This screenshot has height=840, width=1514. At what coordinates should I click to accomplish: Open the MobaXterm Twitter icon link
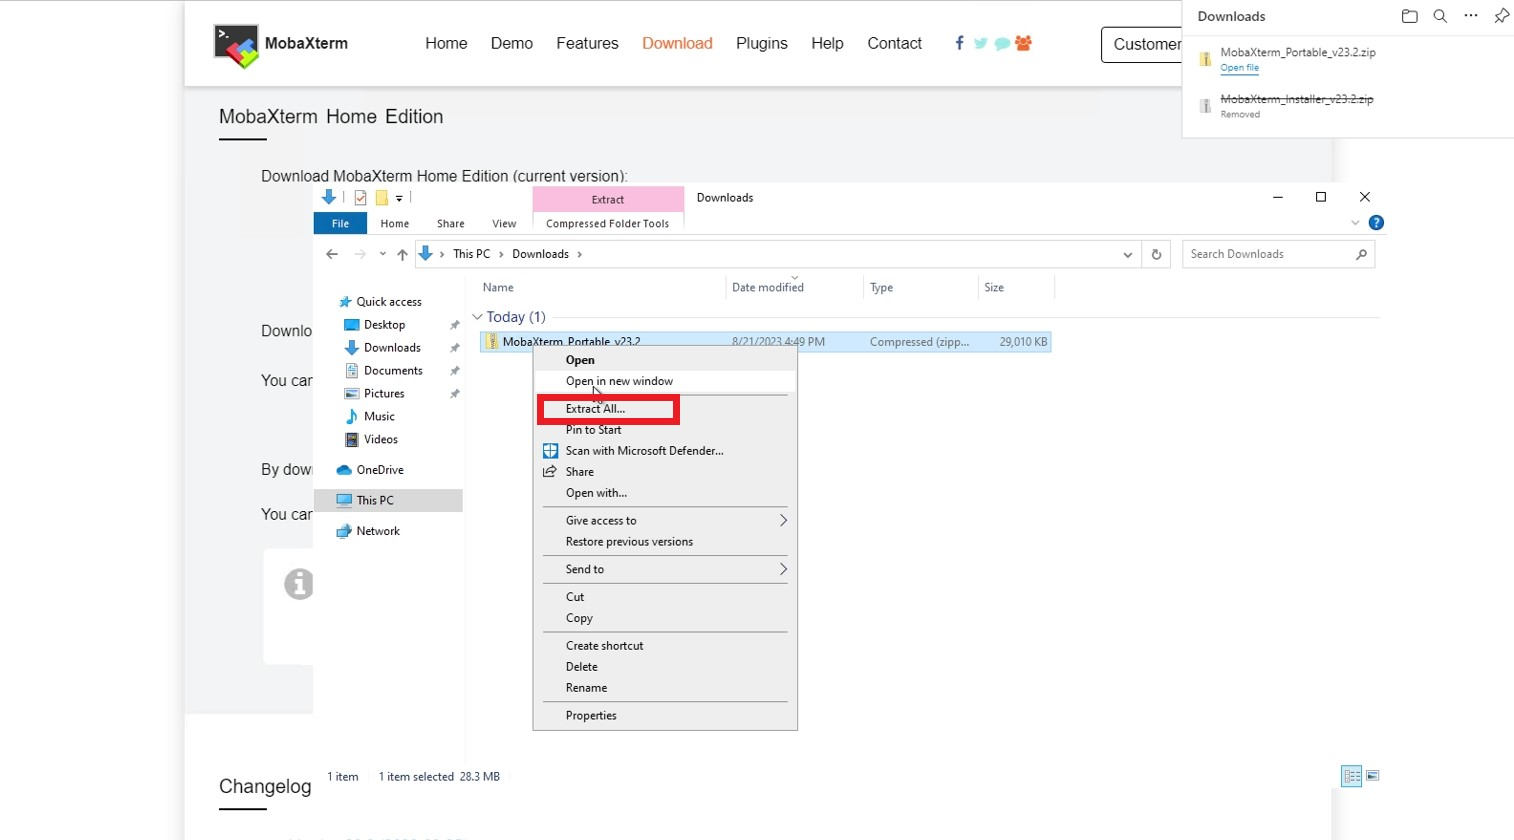point(980,43)
